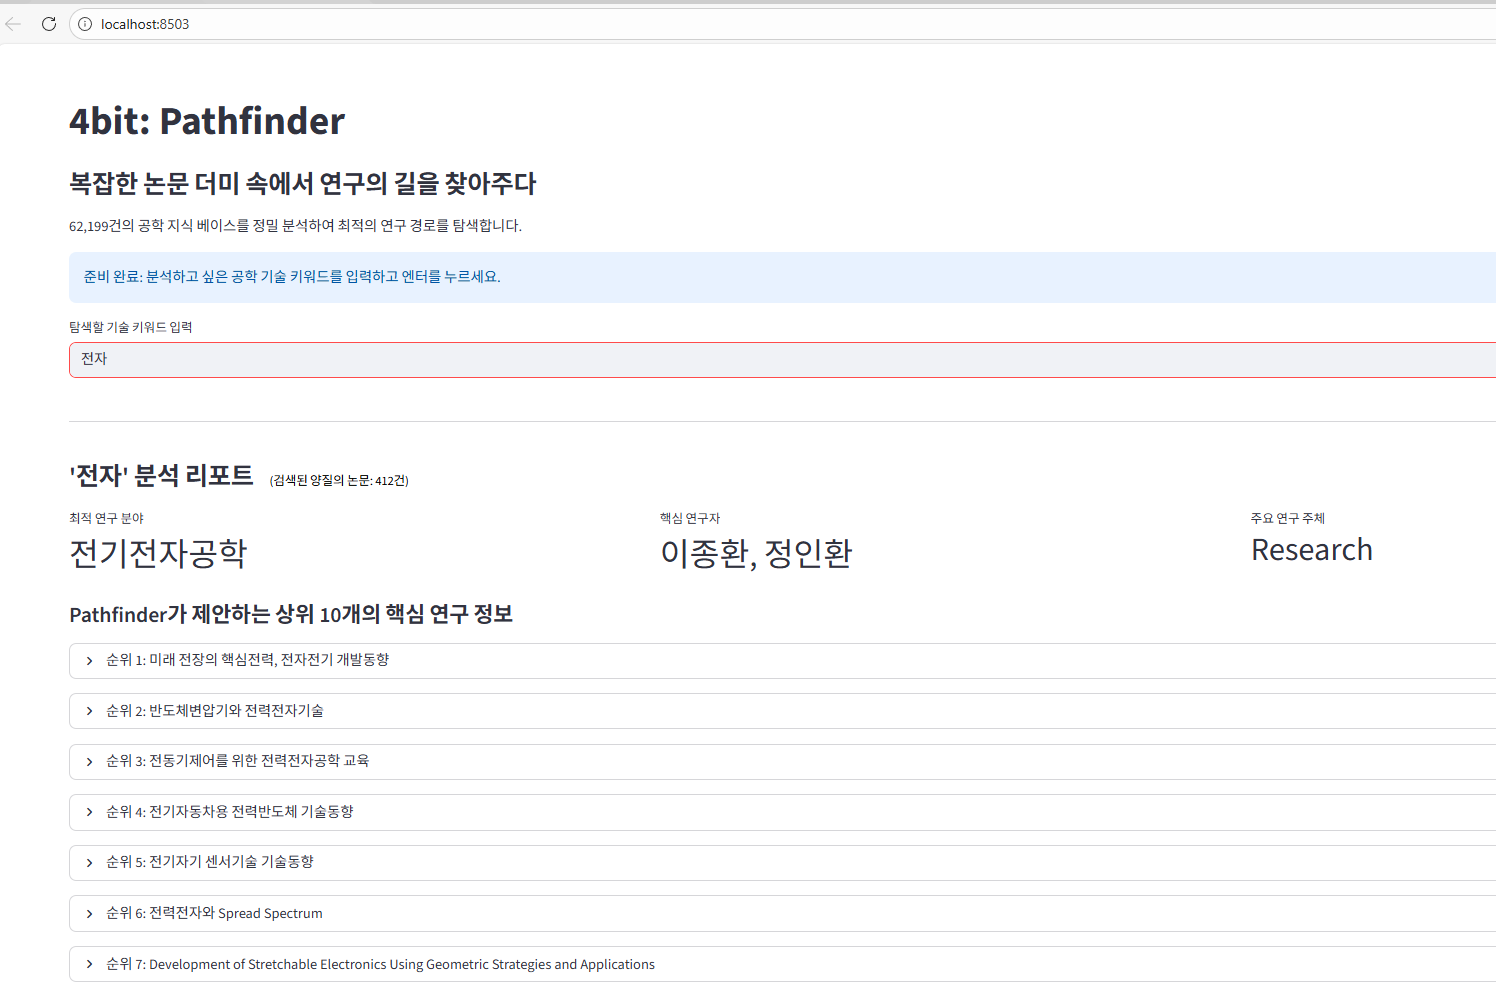1496x990 pixels.
Task: Click the 준비 완료 info message
Action: [783, 277]
